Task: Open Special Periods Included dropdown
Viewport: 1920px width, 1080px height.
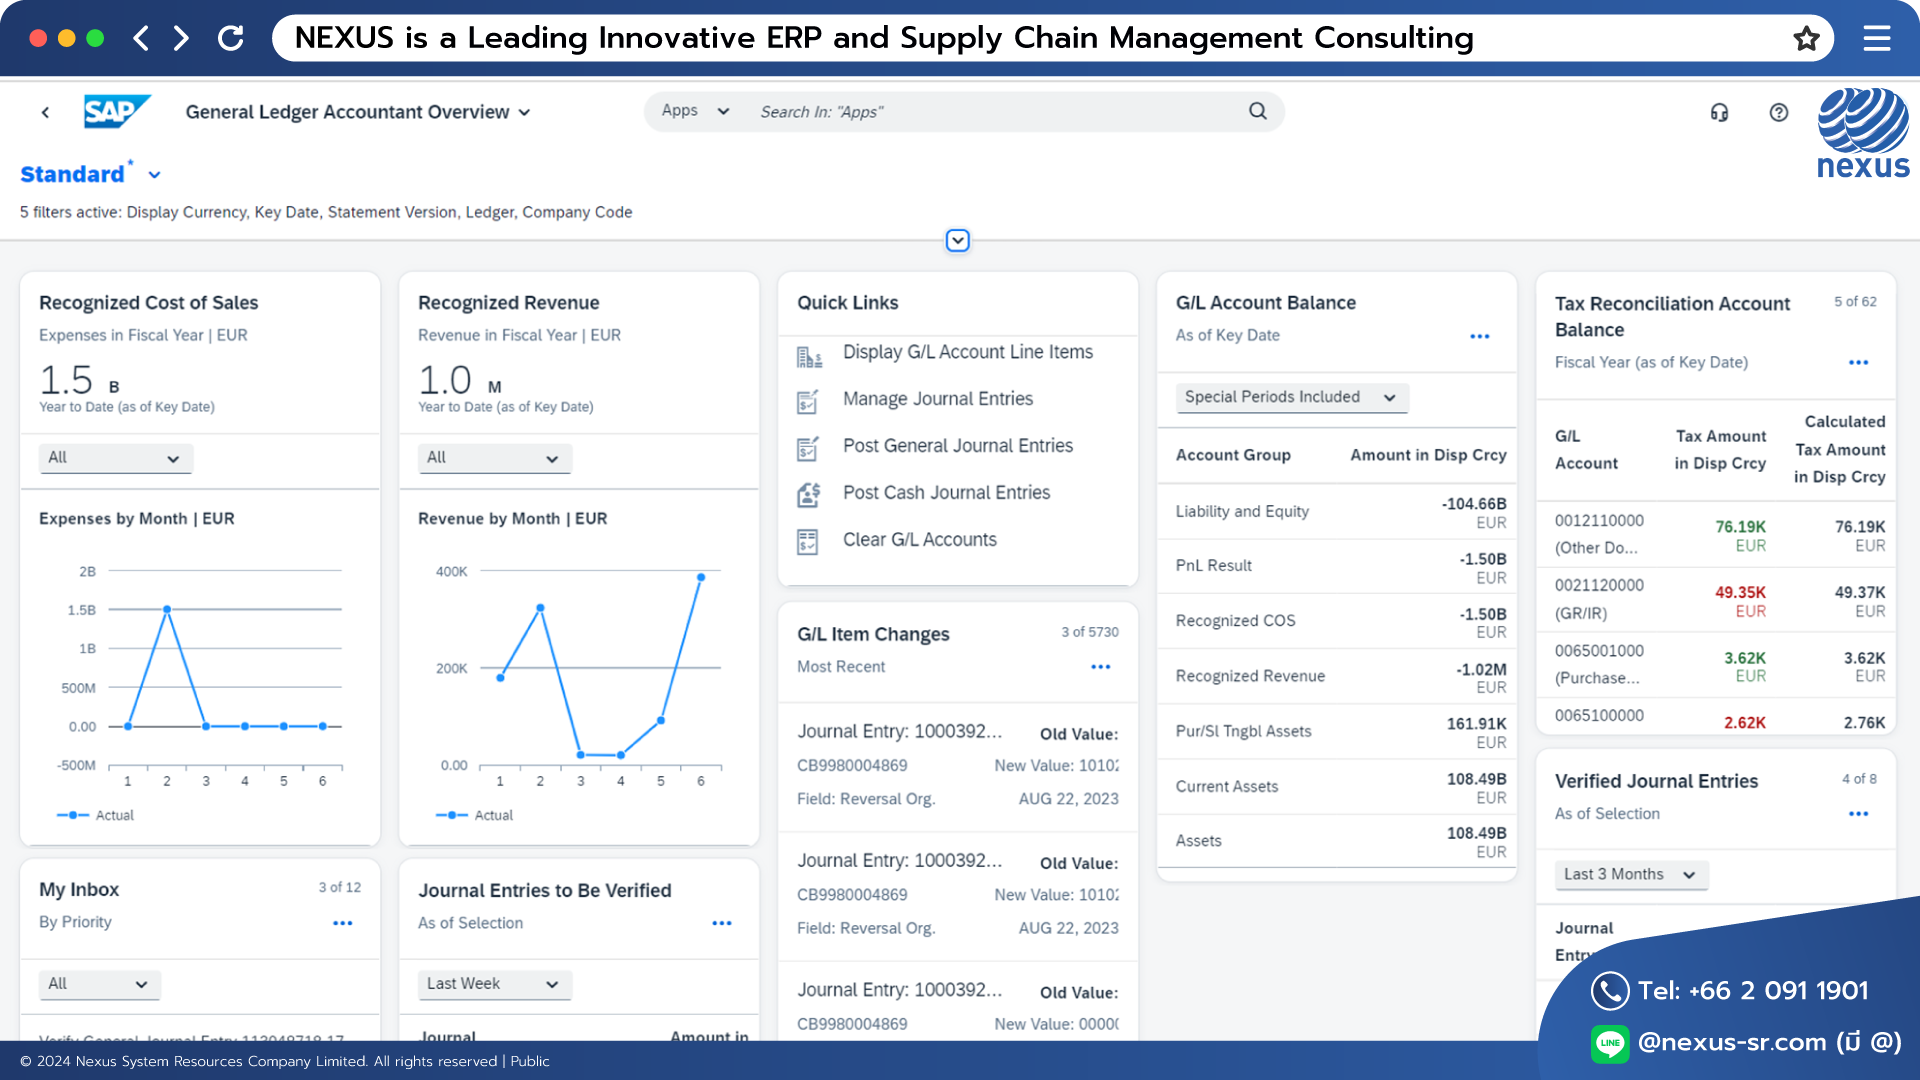Action: (x=1292, y=397)
